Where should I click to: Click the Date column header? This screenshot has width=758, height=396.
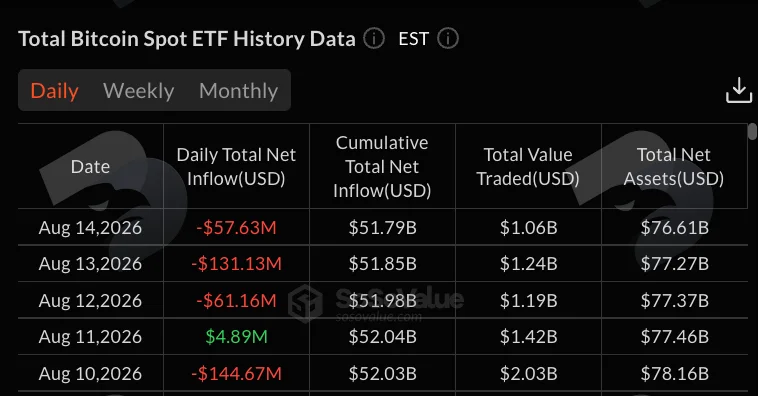point(90,166)
